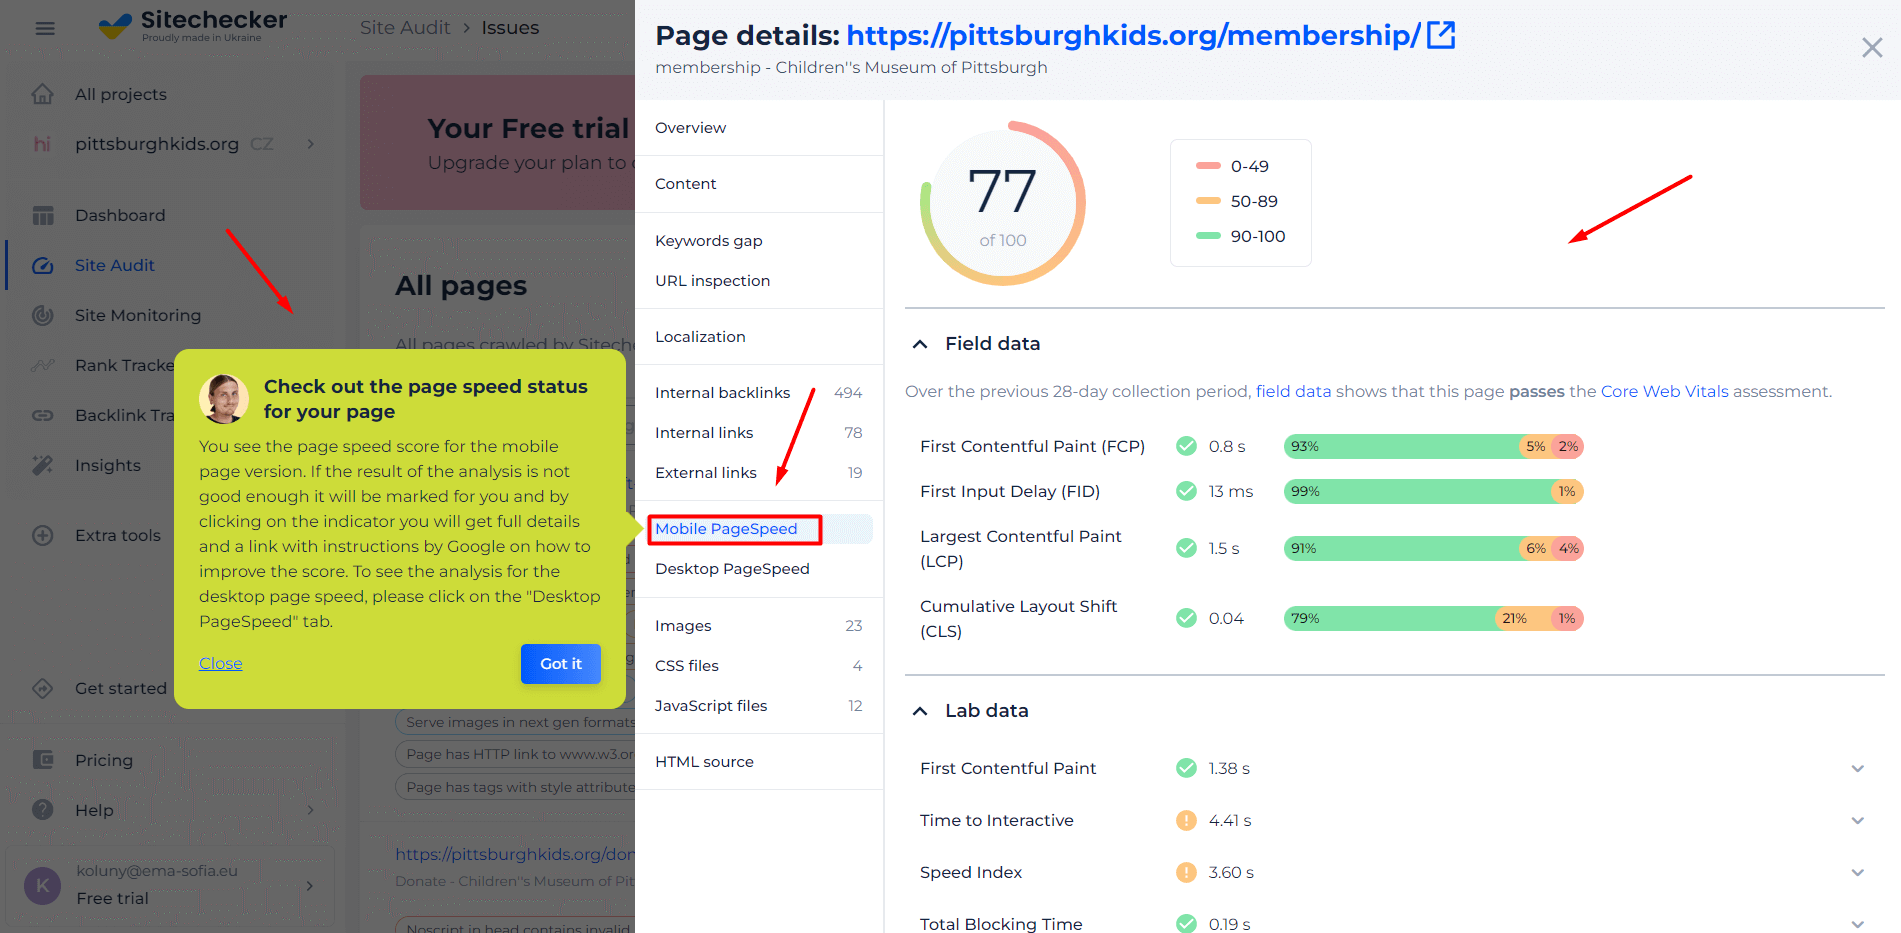Viewport: 1901px width, 933px height.
Task: Collapse the Field data section
Action: coord(920,344)
